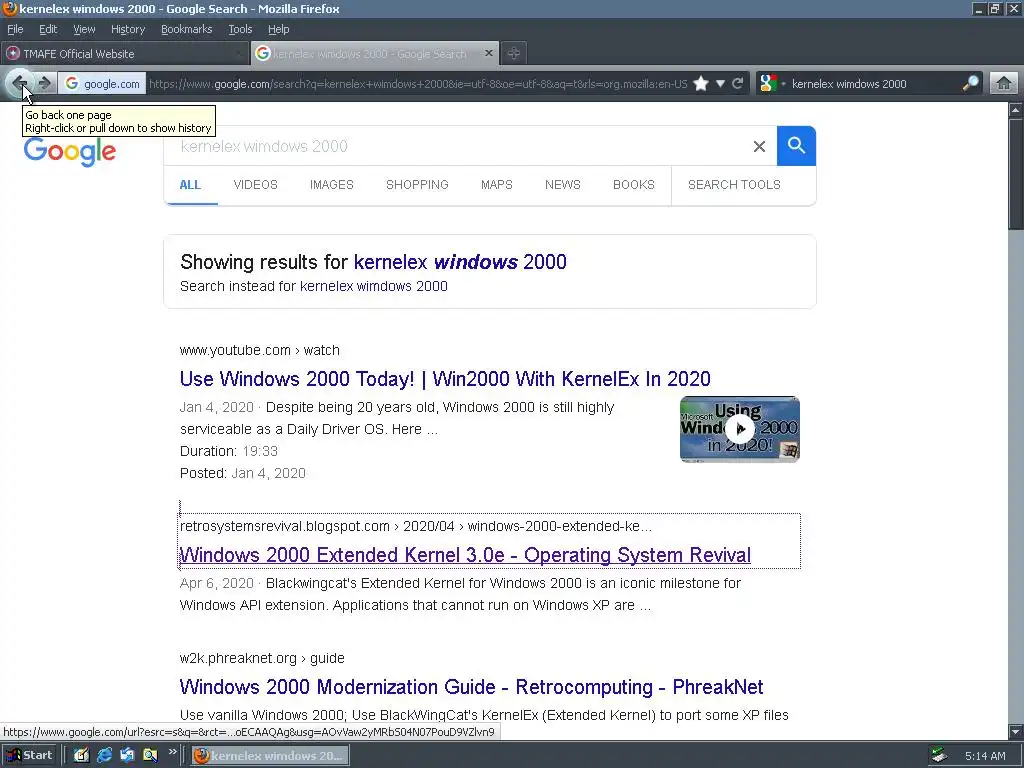This screenshot has height=768, width=1024.
Task: Click corrected query kernelex windows 2000 link
Action: coord(460,262)
